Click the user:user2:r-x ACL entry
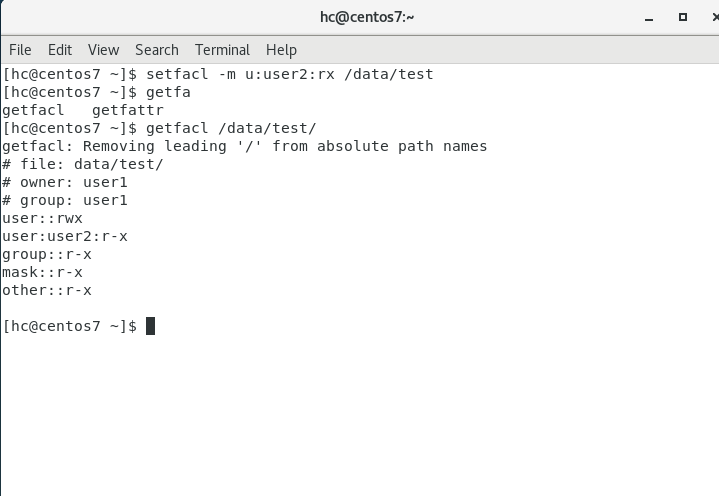Viewport: 719px width, 496px height. pos(65,236)
